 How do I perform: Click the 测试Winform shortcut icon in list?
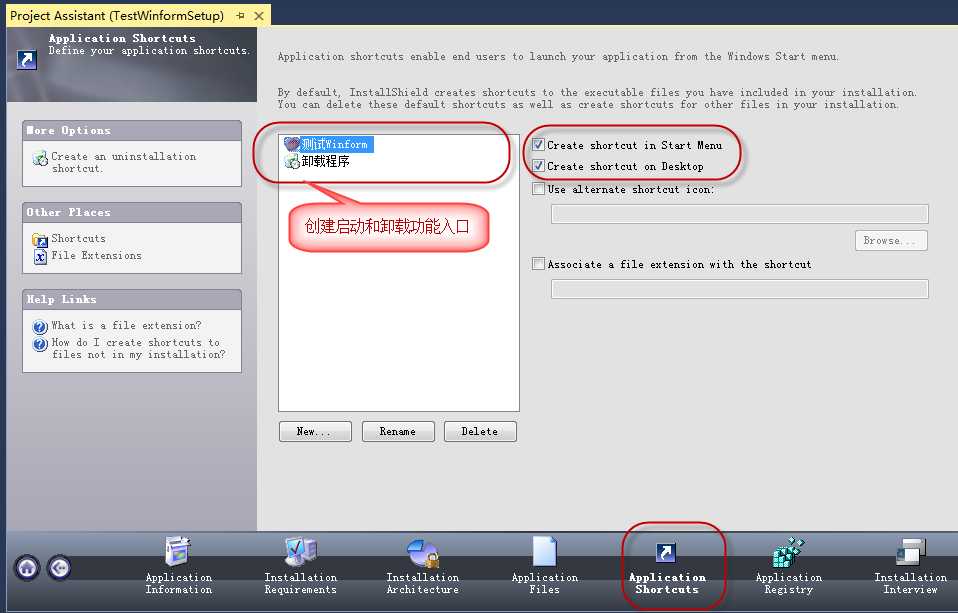pyautogui.click(x=292, y=144)
